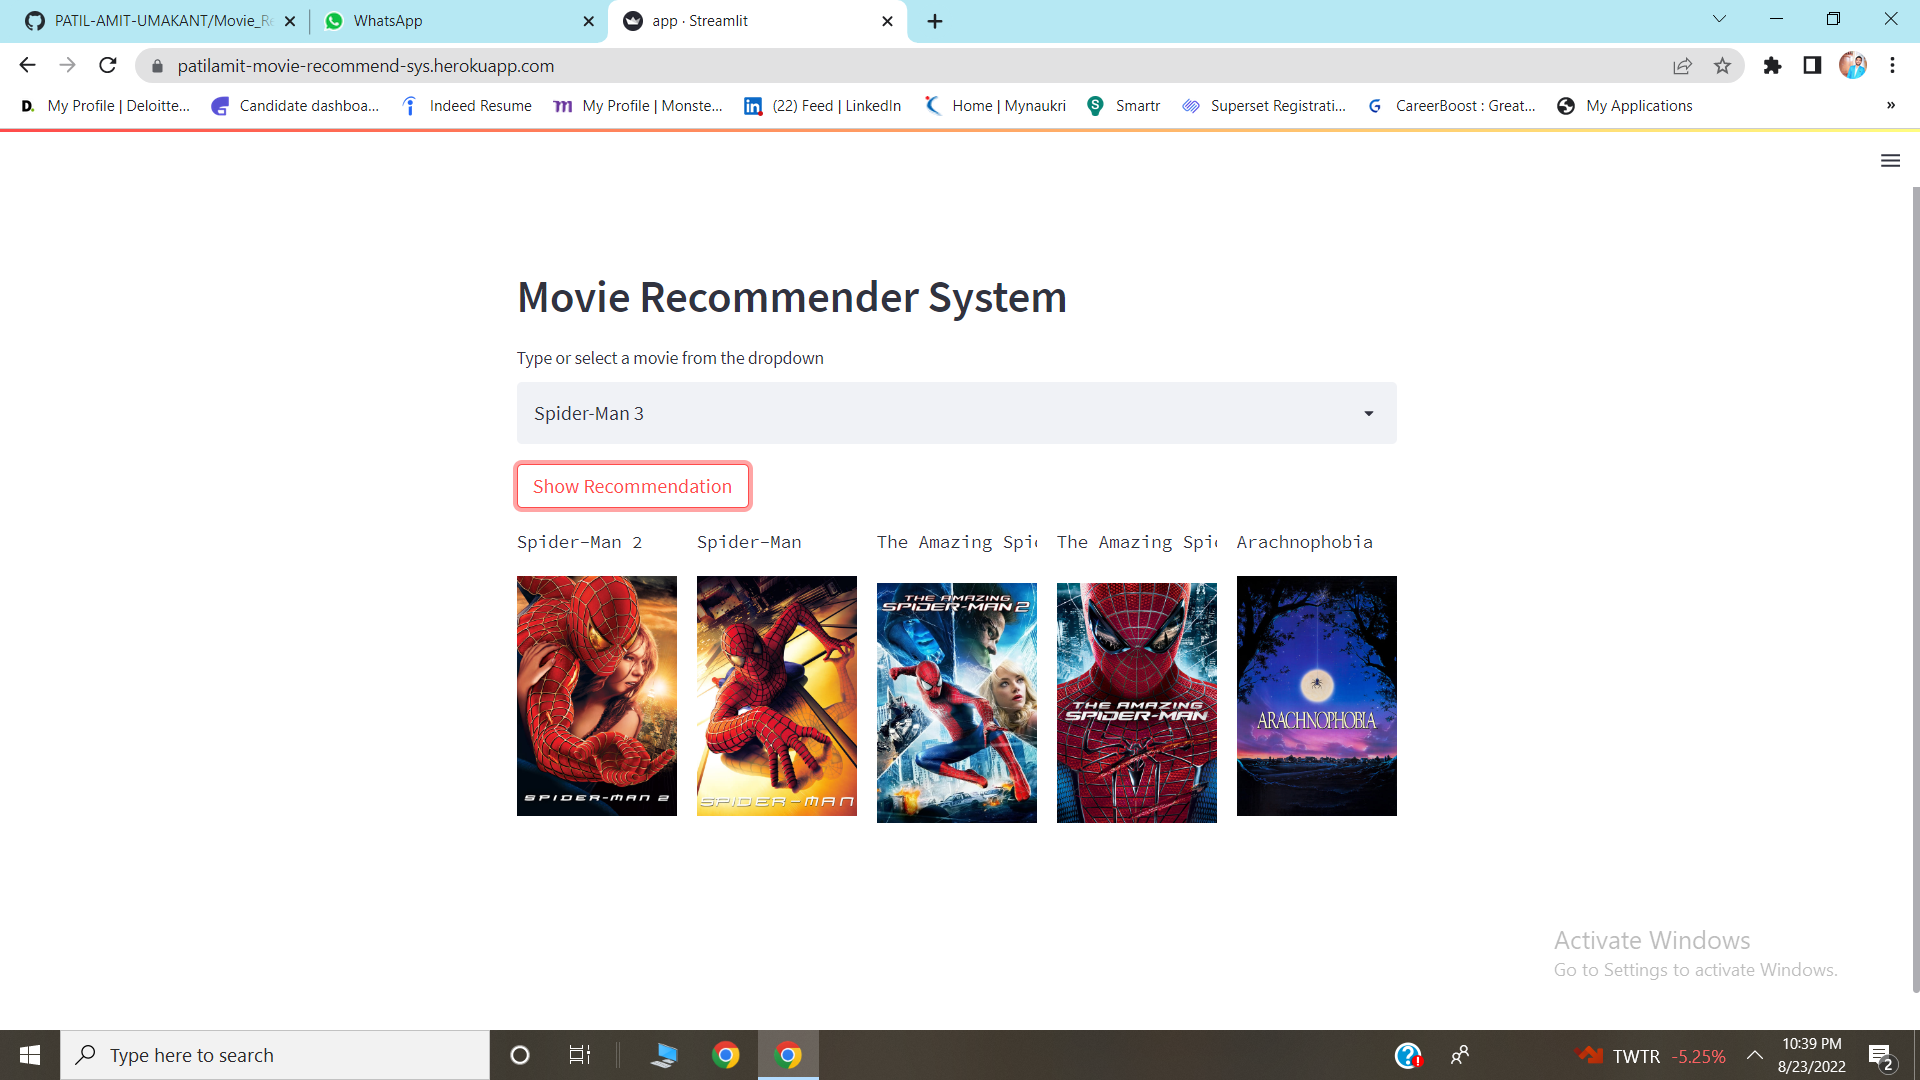Open the Chrome profile avatar menu
This screenshot has width=1920, height=1080.
point(1855,65)
